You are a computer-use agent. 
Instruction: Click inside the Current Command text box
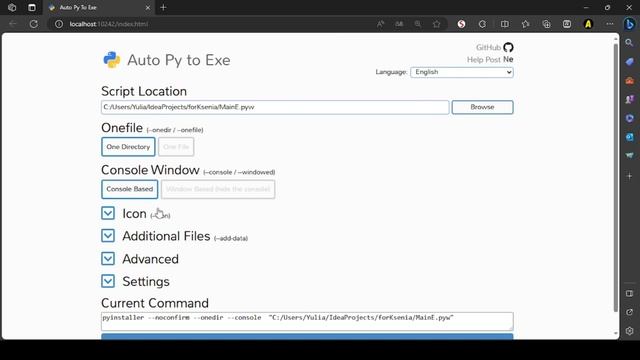[x=307, y=321]
